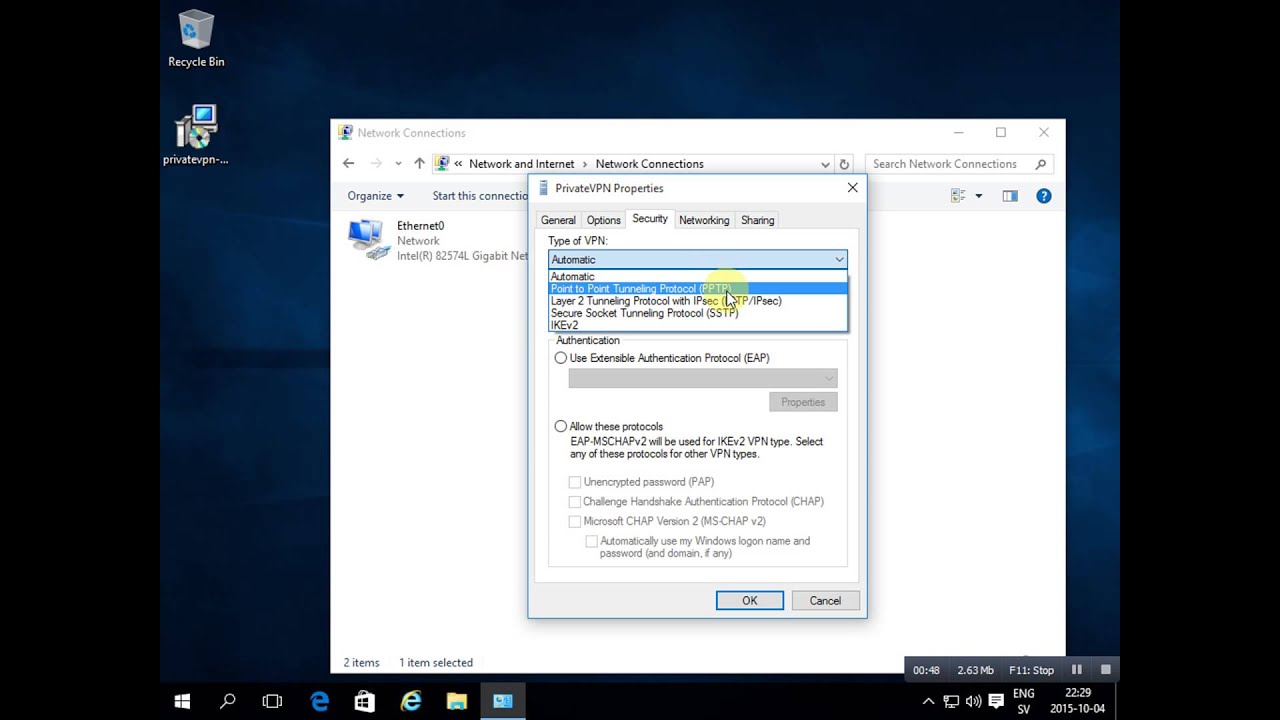The image size is (1280, 720).
Task: Switch to the Security tab
Action: [x=650, y=219]
